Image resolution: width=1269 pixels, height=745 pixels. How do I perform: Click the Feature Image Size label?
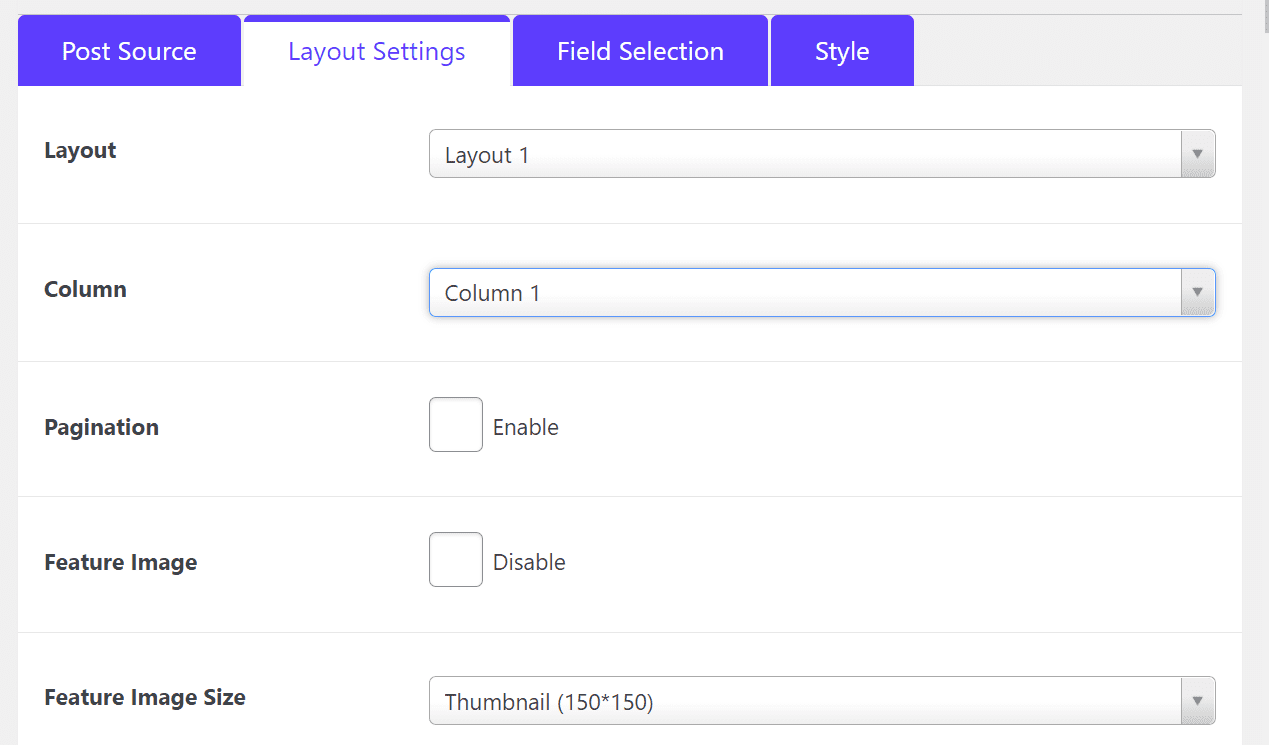point(144,697)
